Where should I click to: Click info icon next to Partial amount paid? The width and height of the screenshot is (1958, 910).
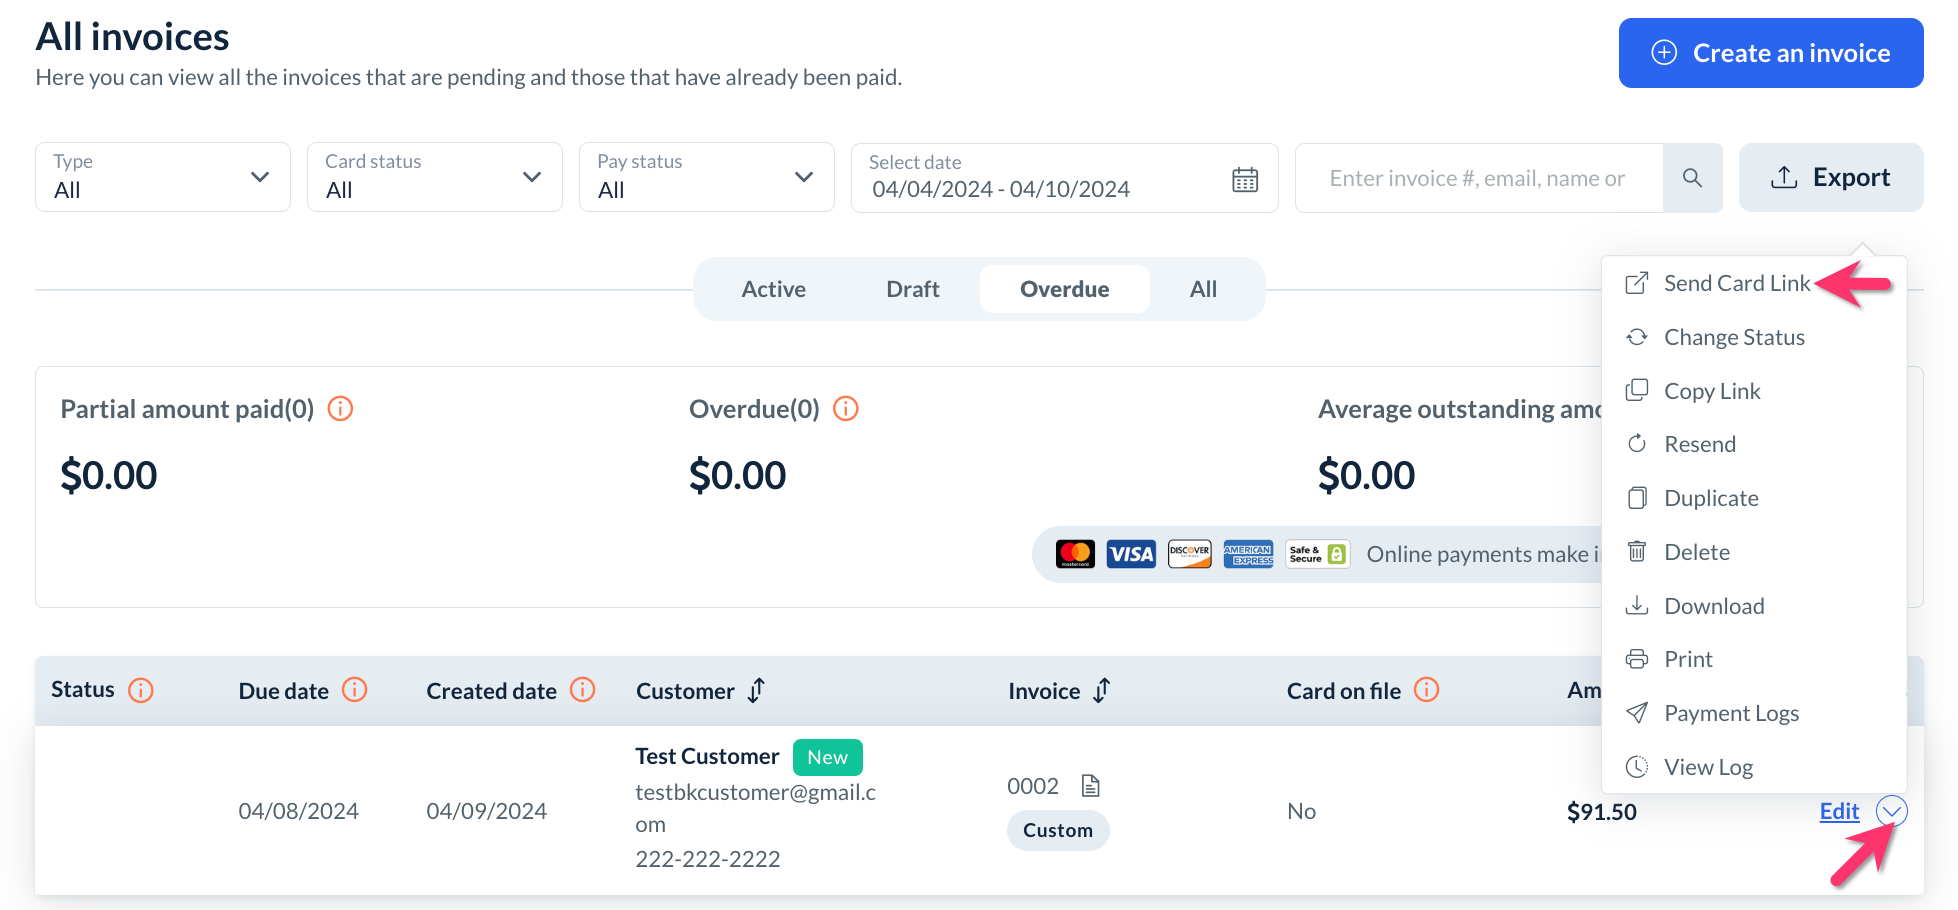340,409
